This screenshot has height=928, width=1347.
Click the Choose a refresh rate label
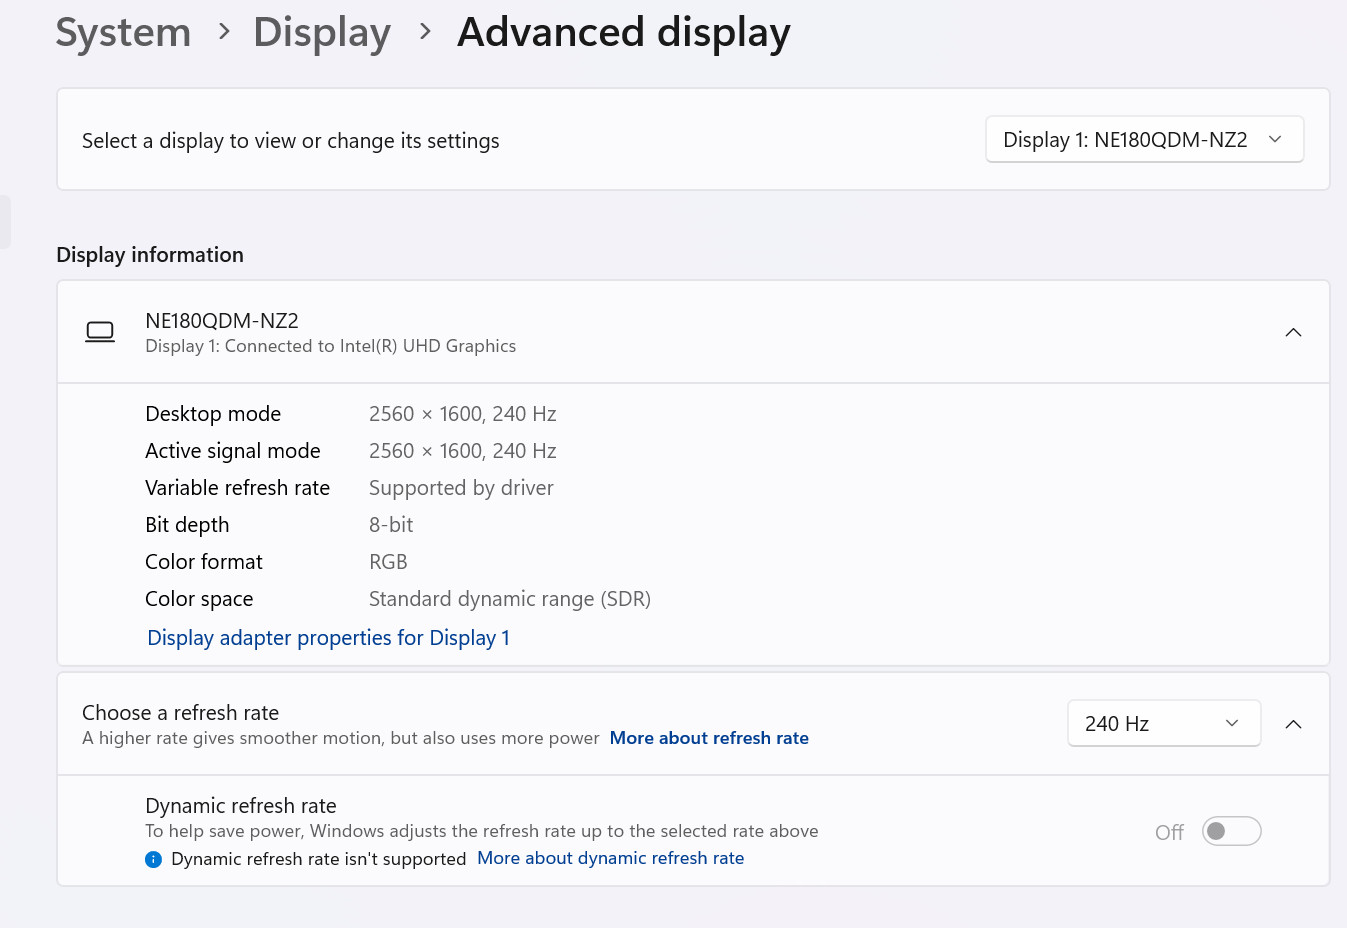[180, 713]
